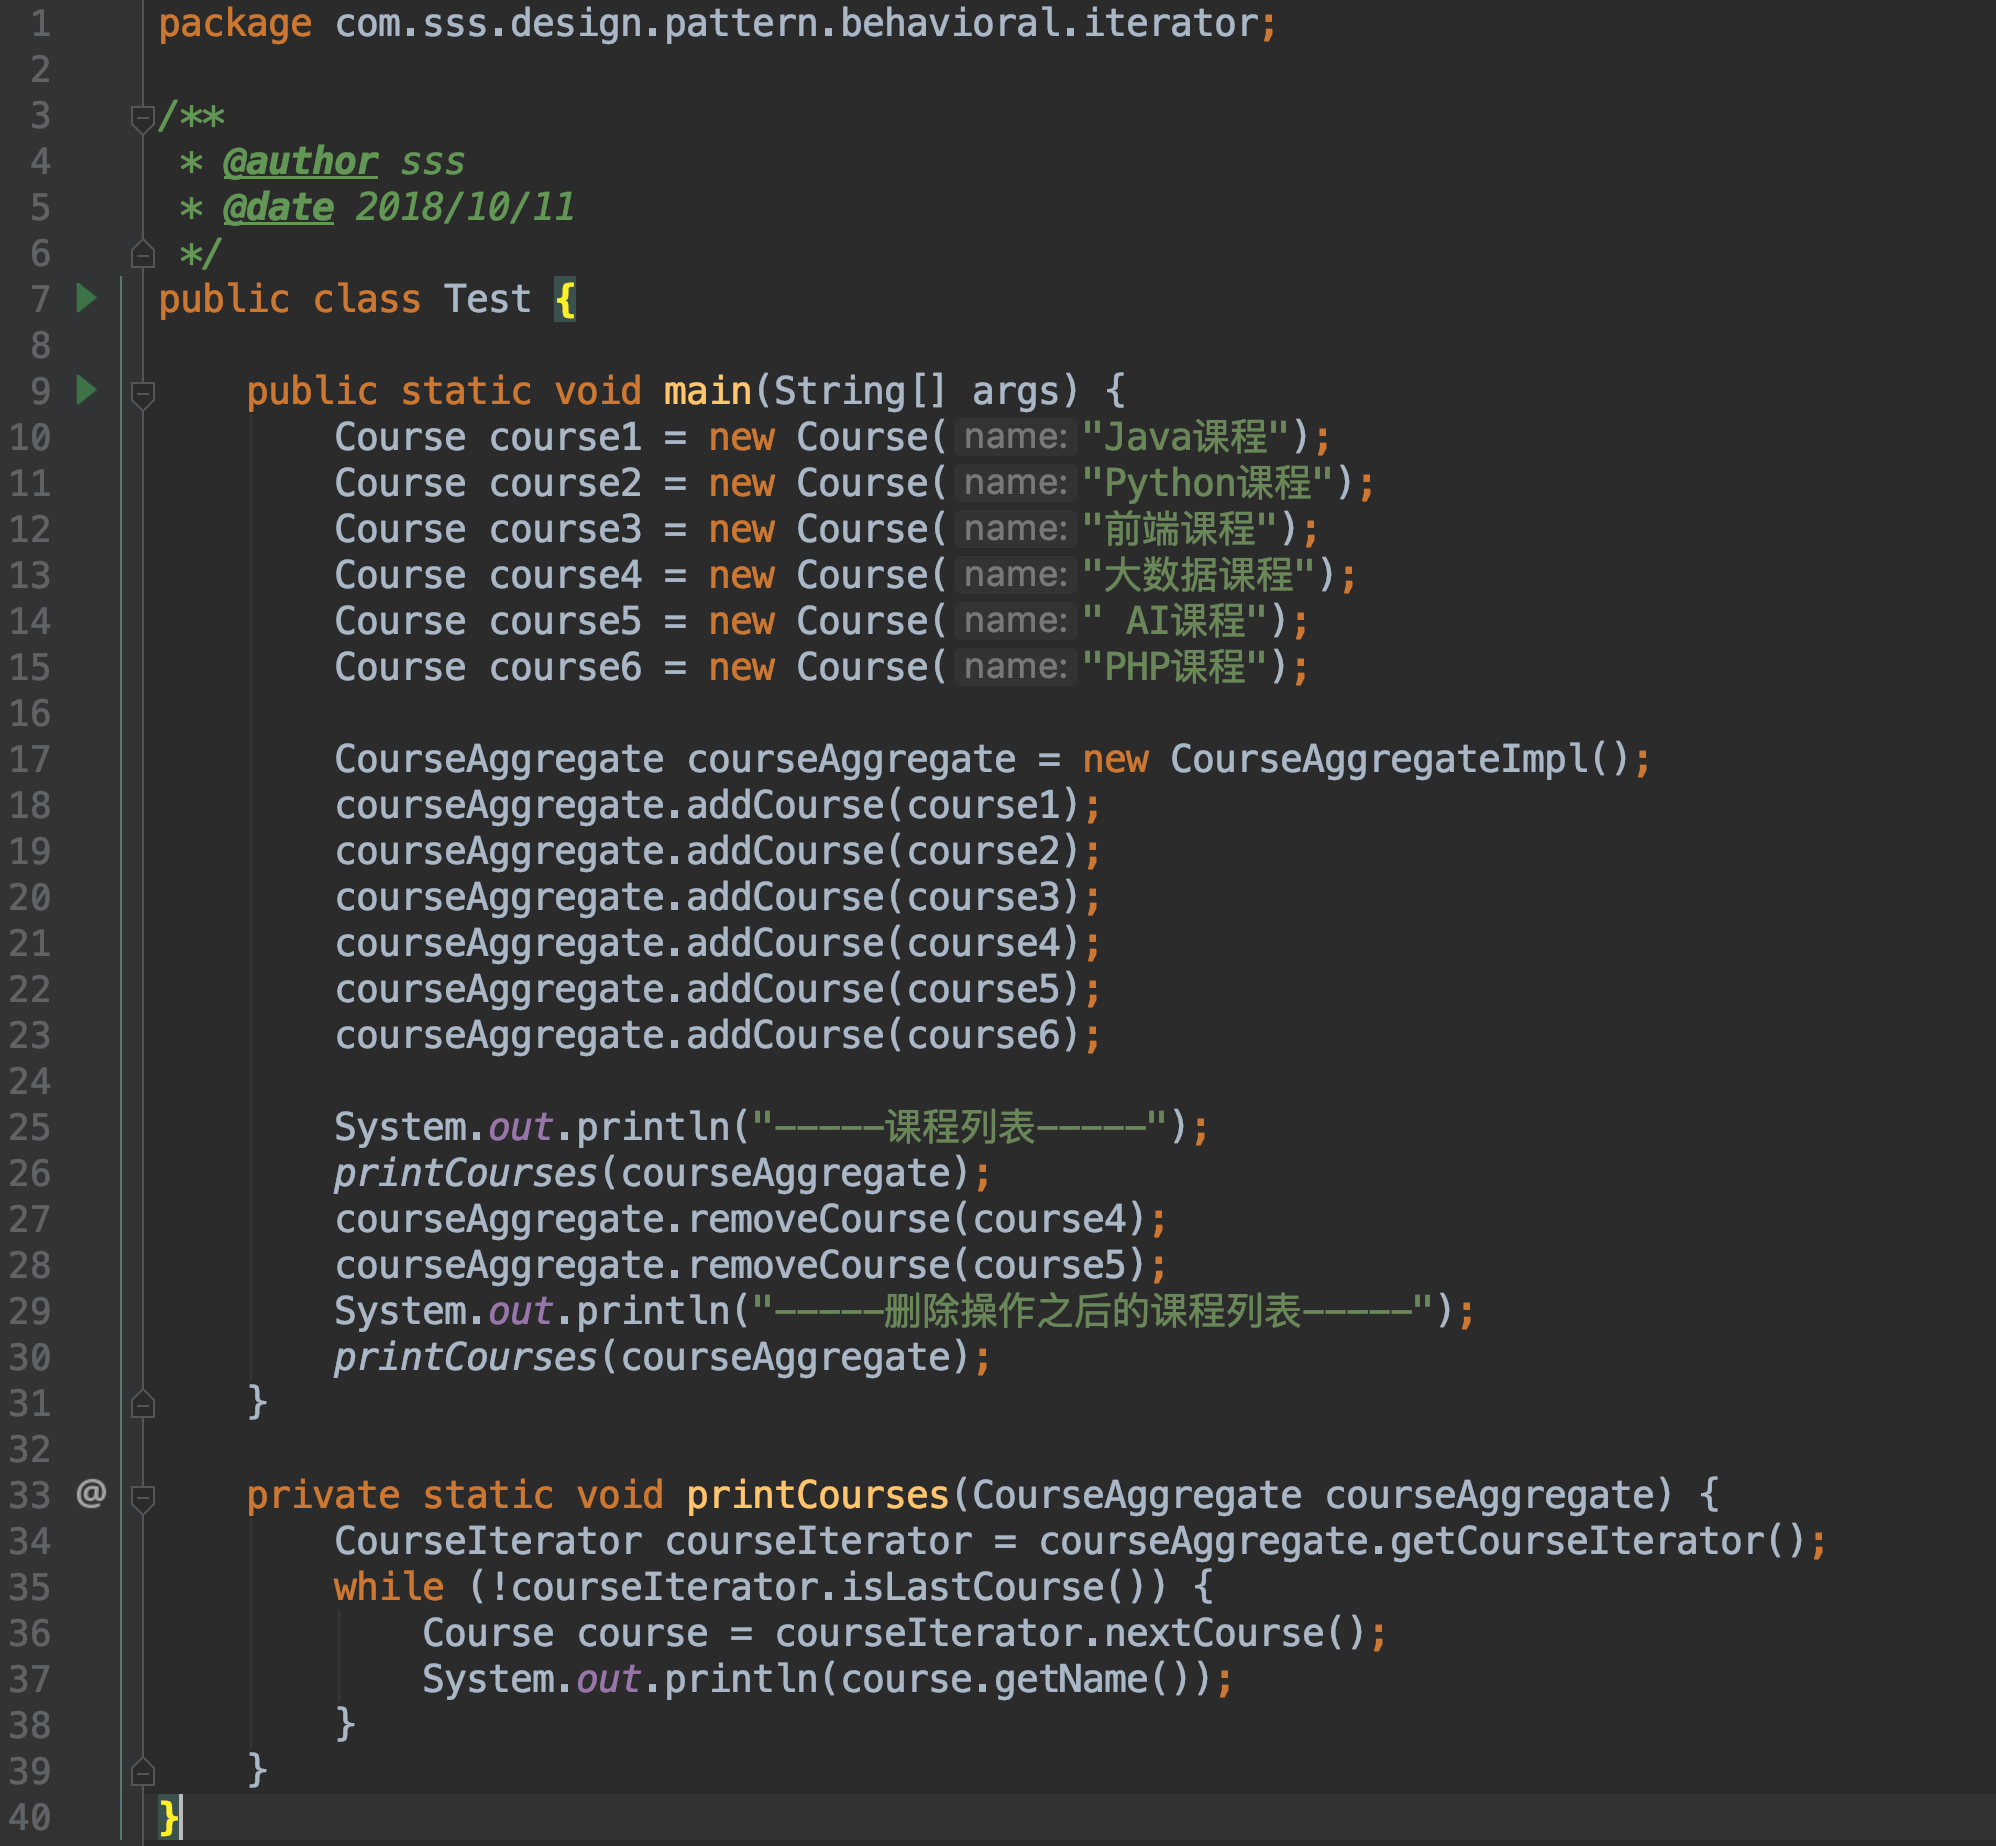Click the name: hint on course1 line
The width and height of the screenshot is (1996, 1846).
(1014, 437)
